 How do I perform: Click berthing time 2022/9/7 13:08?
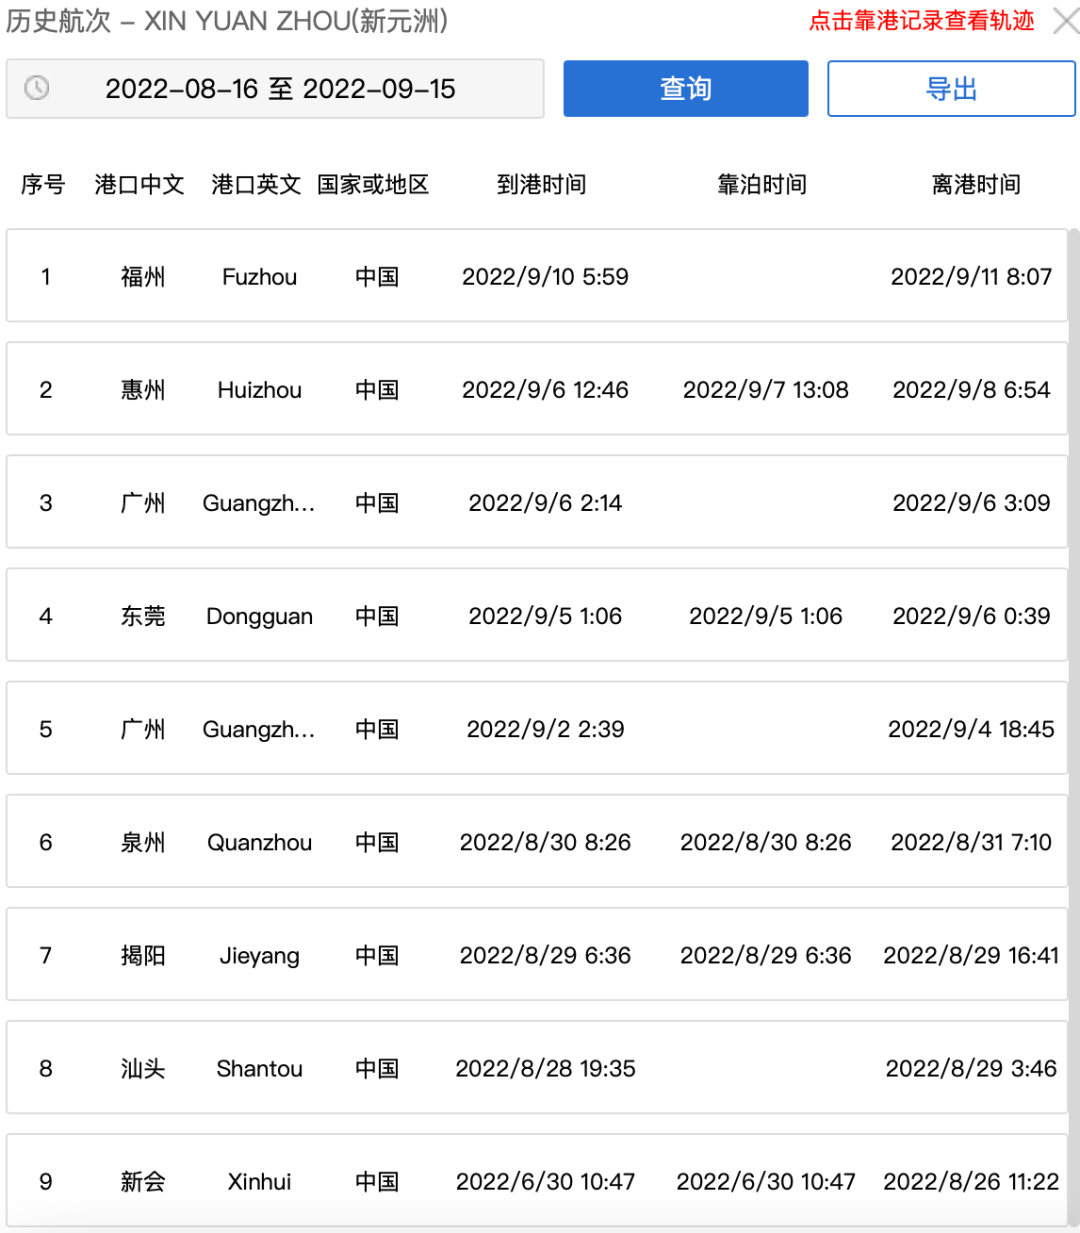[765, 390]
